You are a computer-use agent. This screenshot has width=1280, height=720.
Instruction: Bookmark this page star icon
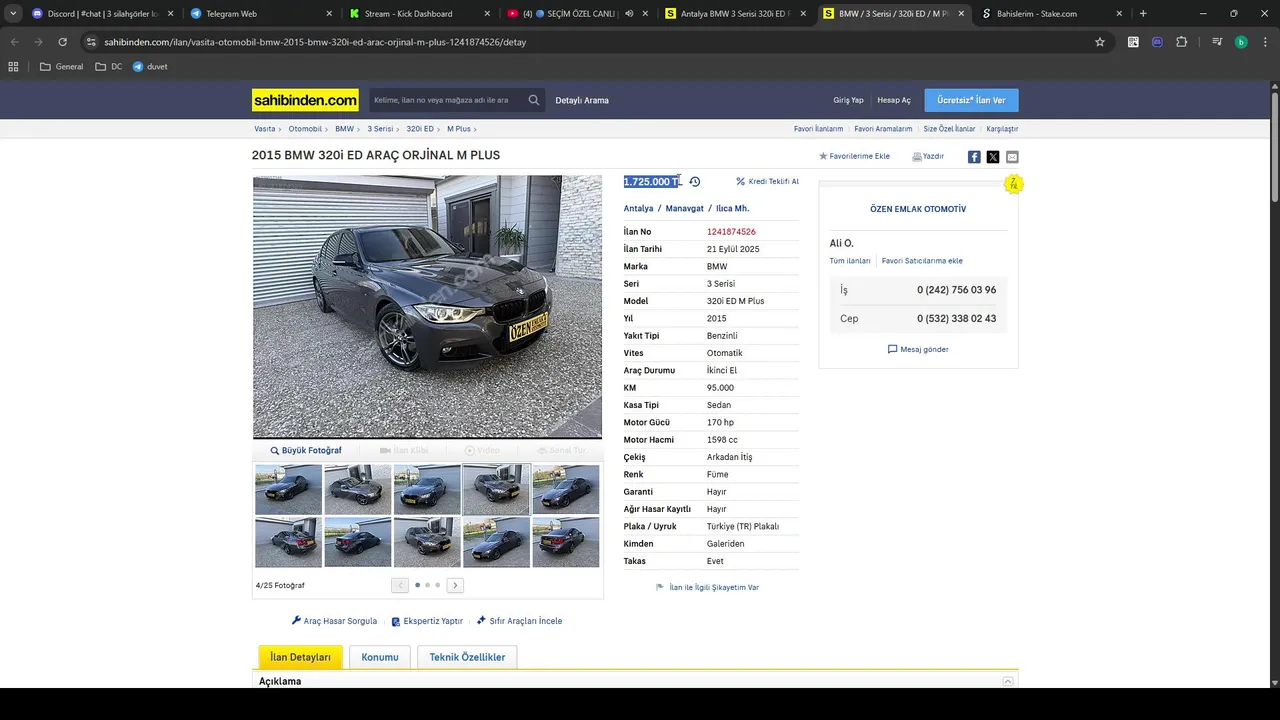coord(1100,42)
